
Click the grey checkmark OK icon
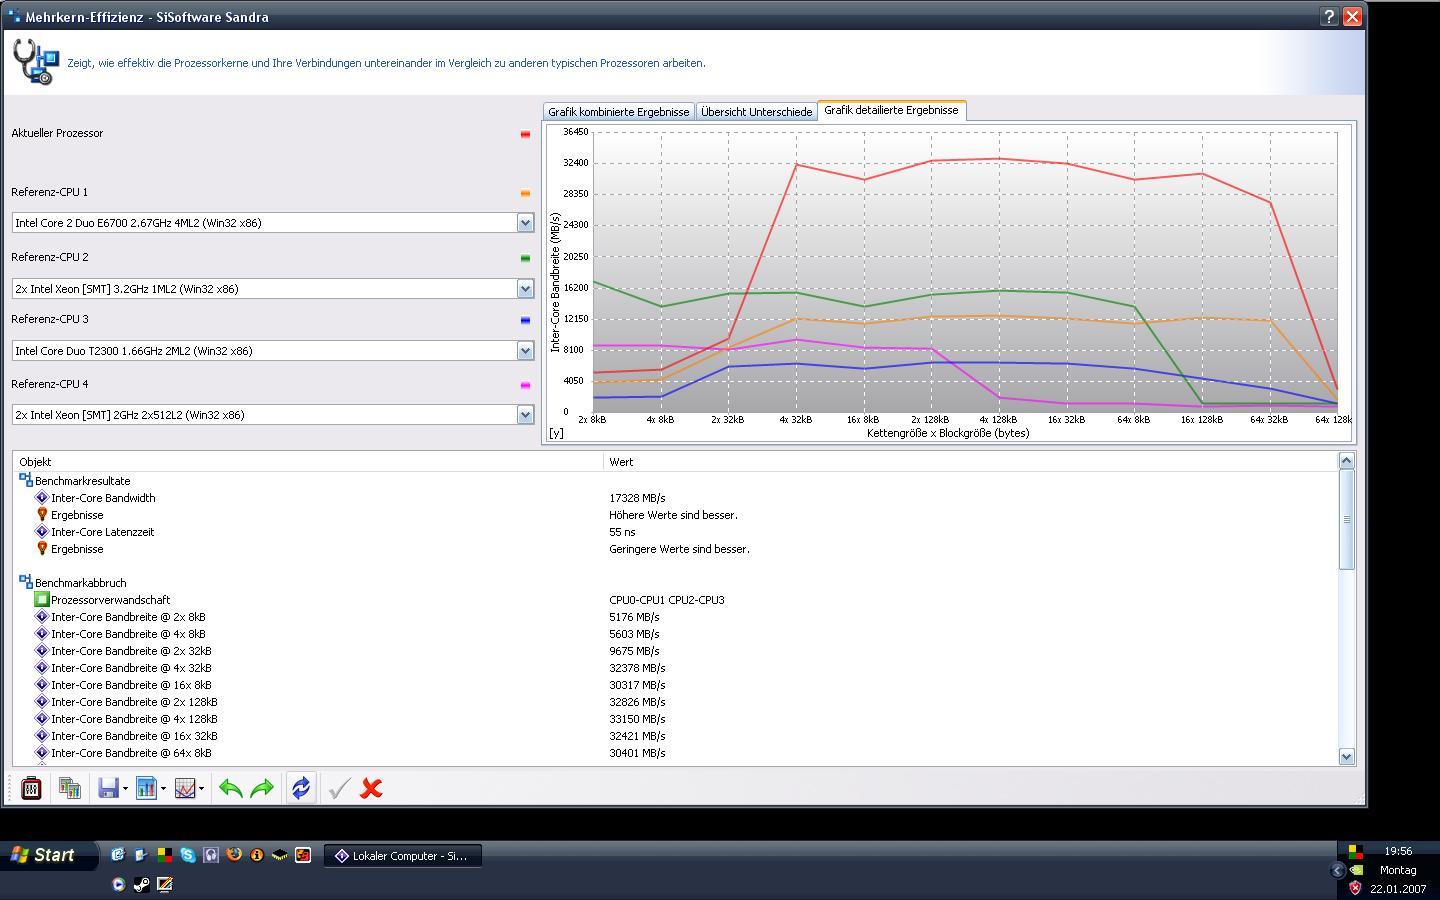(339, 789)
